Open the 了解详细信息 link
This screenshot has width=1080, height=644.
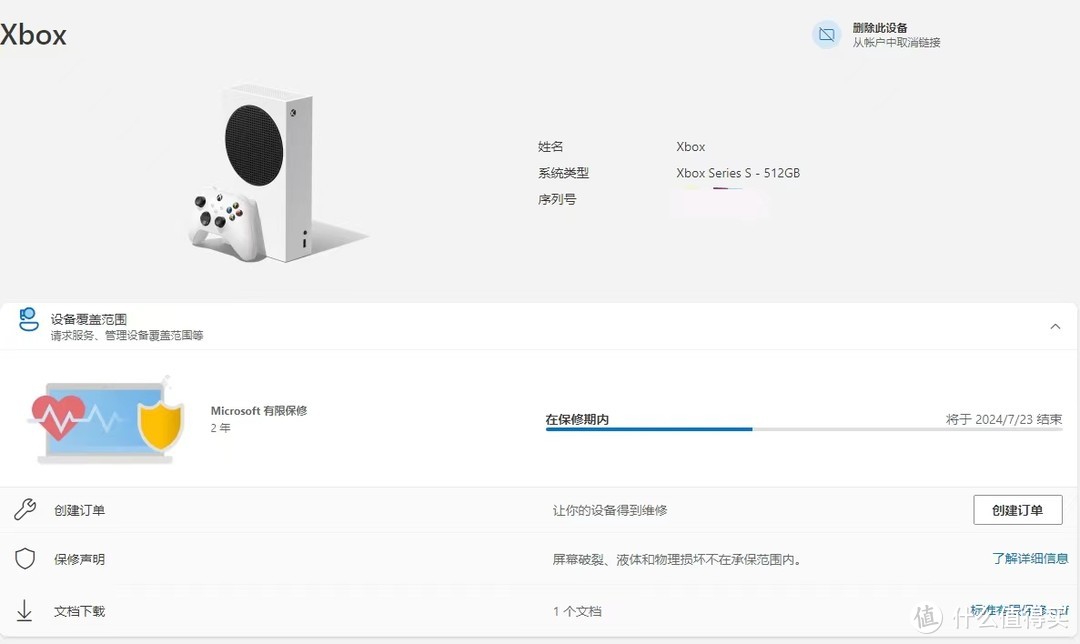[x=1030, y=558]
